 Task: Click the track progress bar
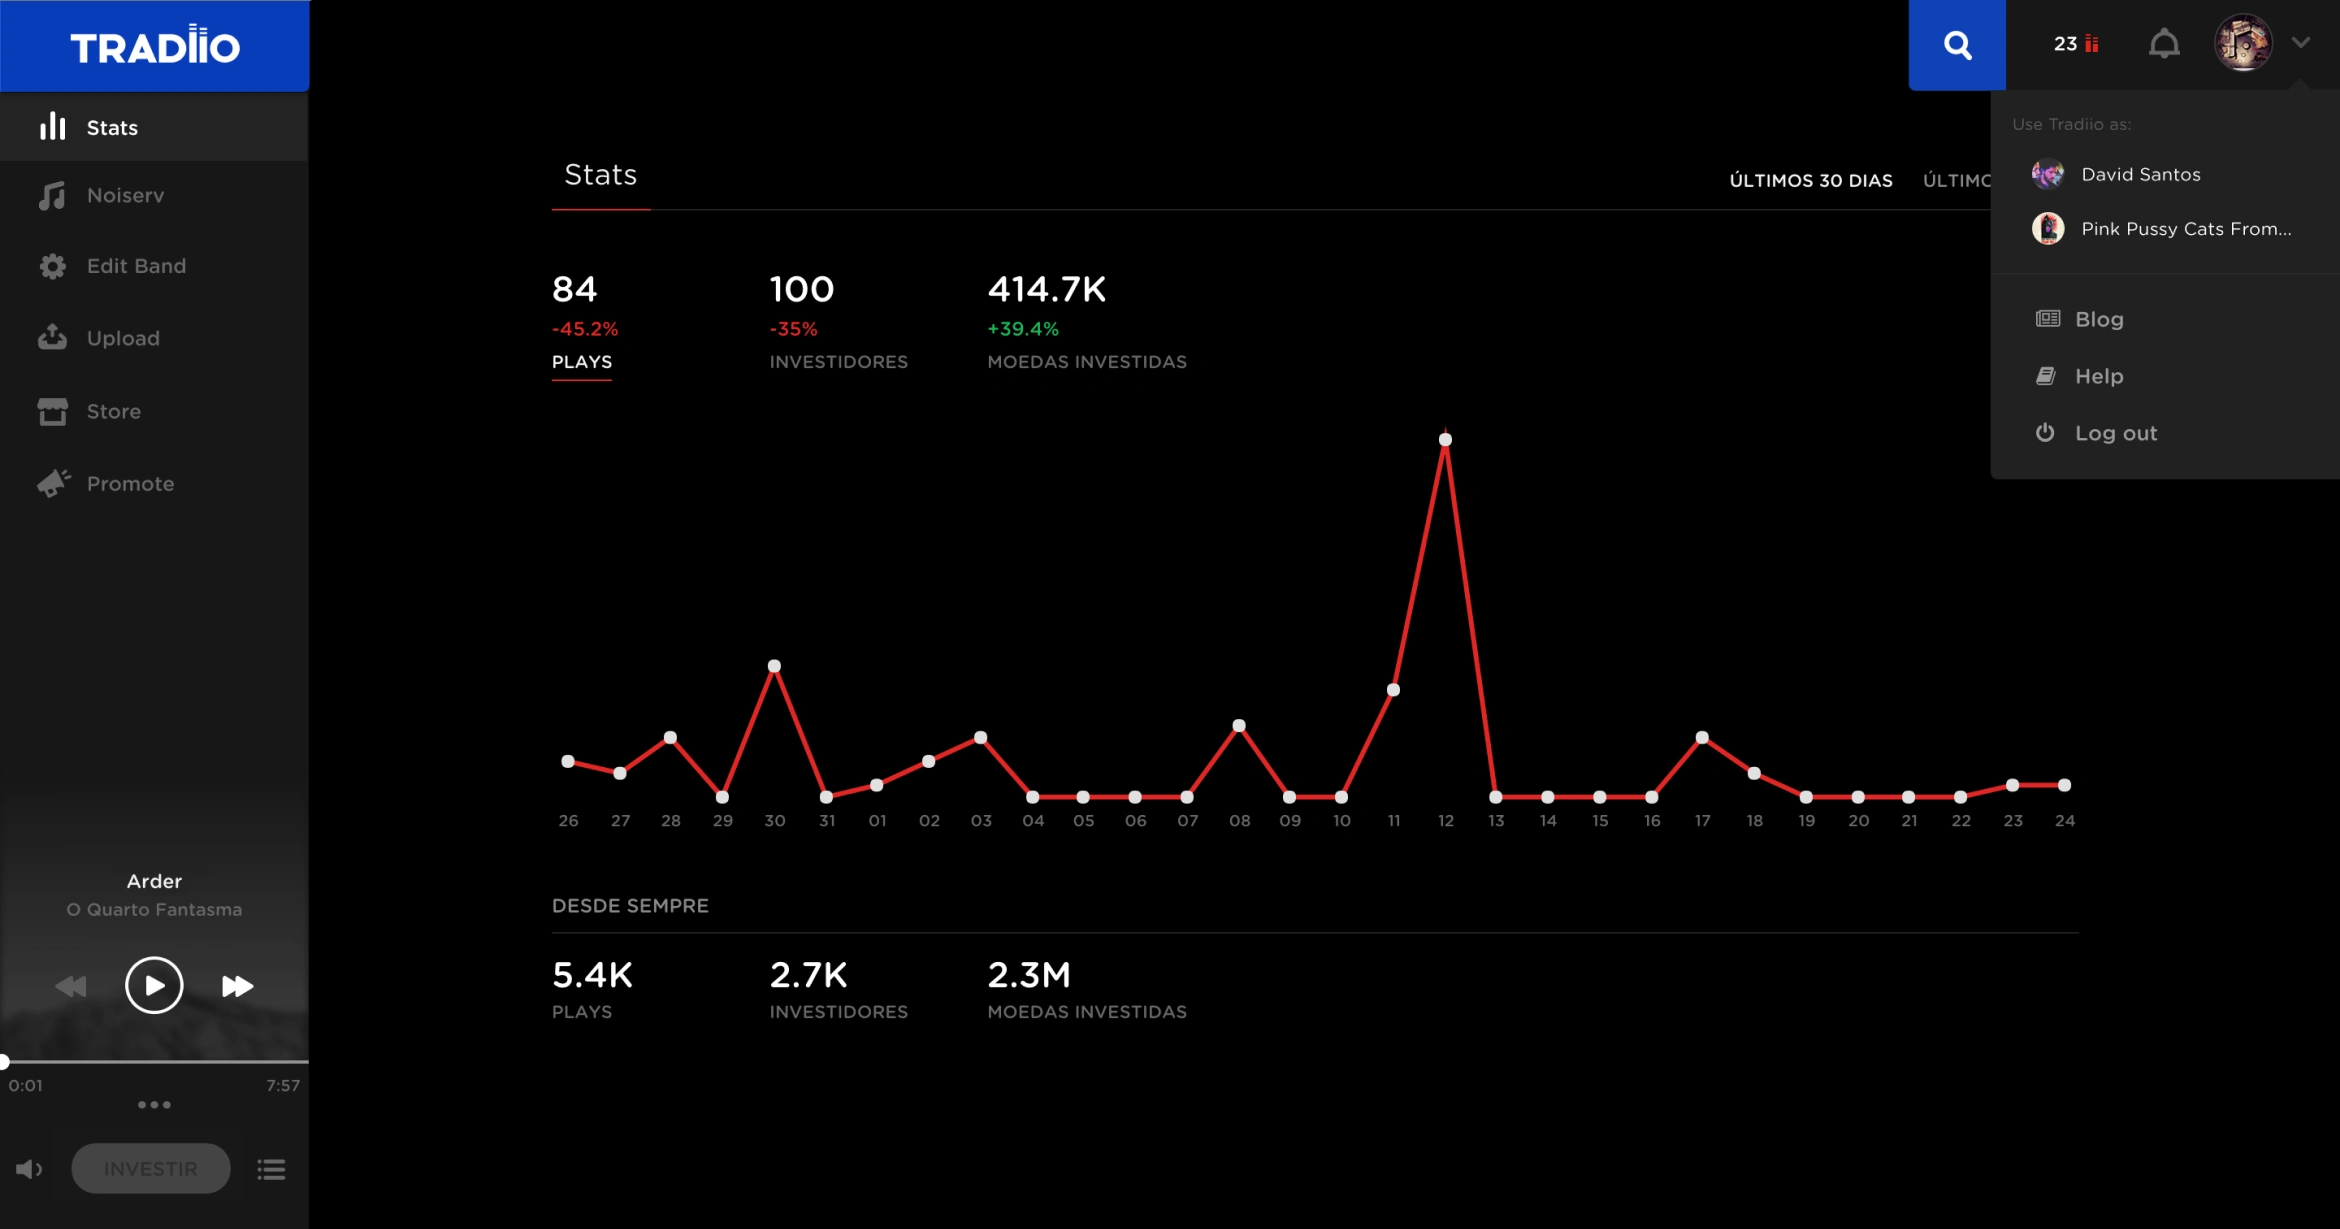click(155, 1061)
